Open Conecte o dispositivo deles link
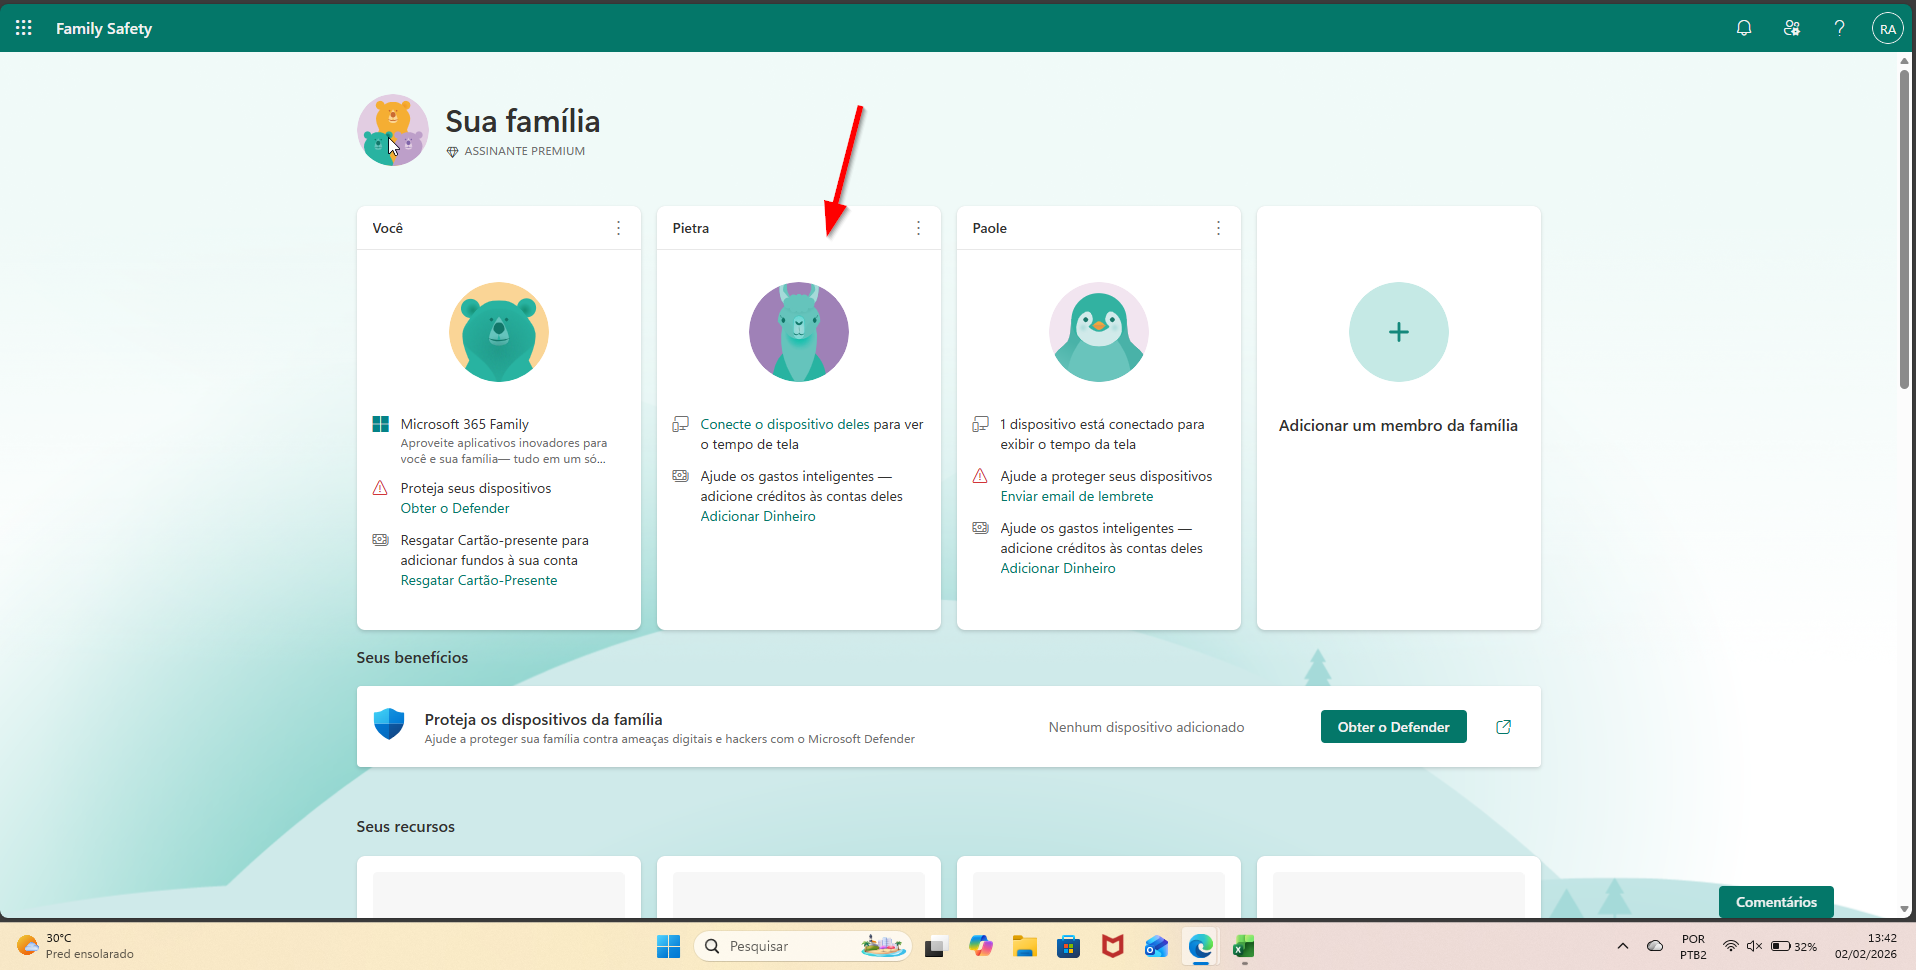This screenshot has height=970, width=1916. pyautogui.click(x=785, y=424)
